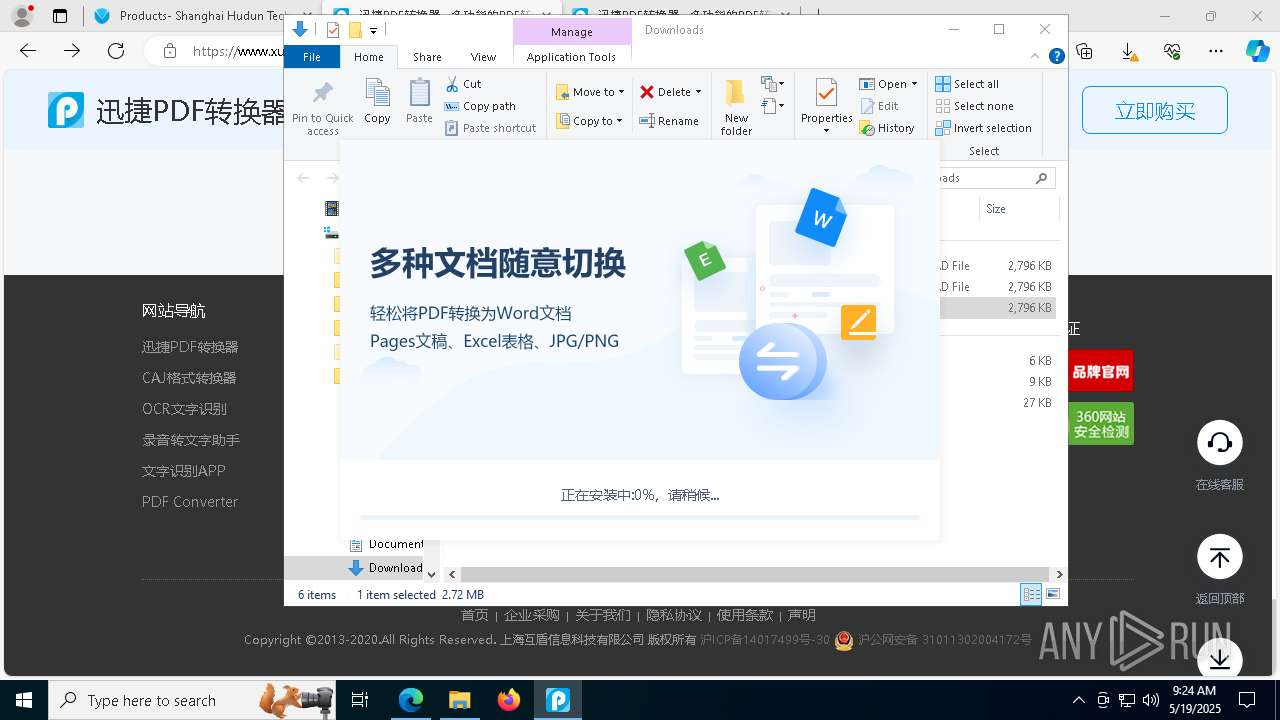This screenshot has height=720, width=1280.
Task: Click Select all in ribbon
Action: [967, 84]
